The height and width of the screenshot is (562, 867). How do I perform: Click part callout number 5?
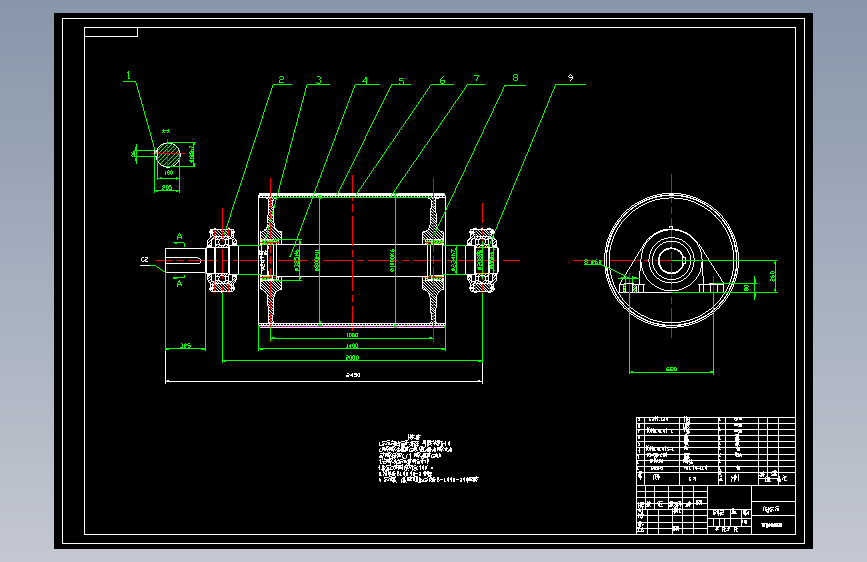point(401,81)
